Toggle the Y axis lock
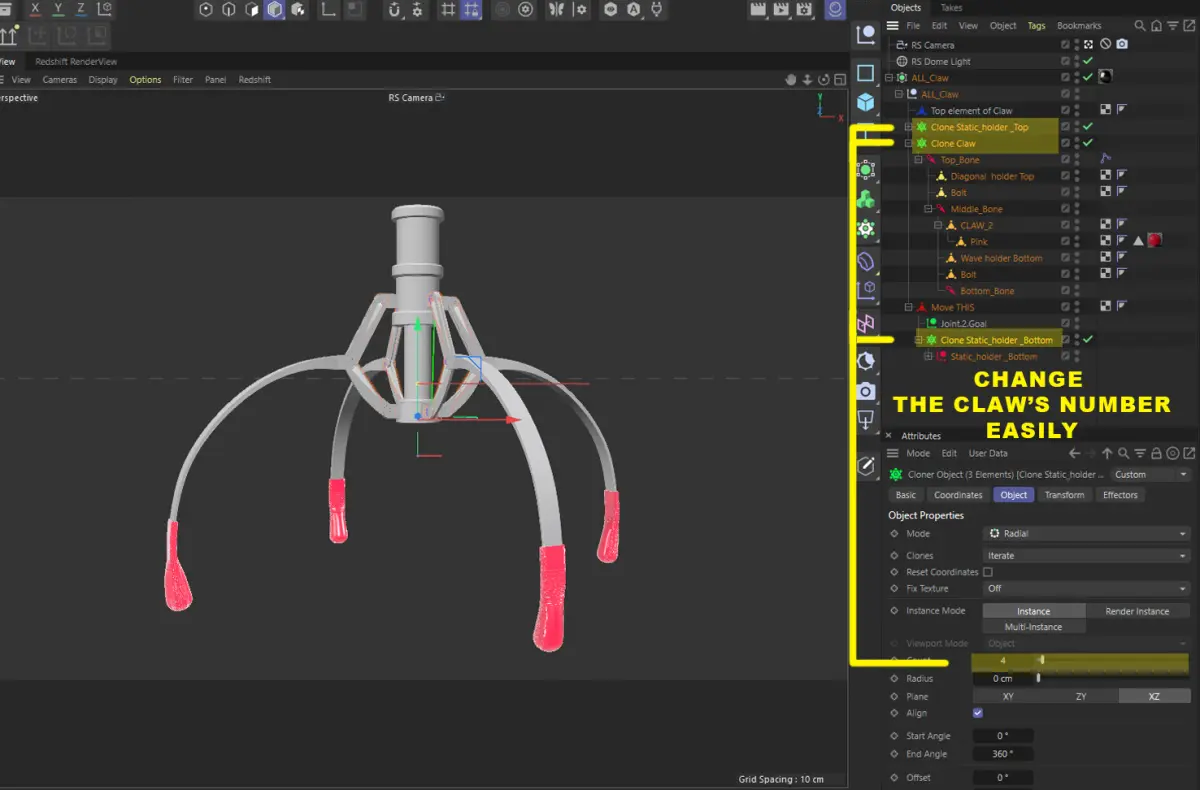Screen dimensions: 1200x790 pyautogui.click(x=59, y=10)
